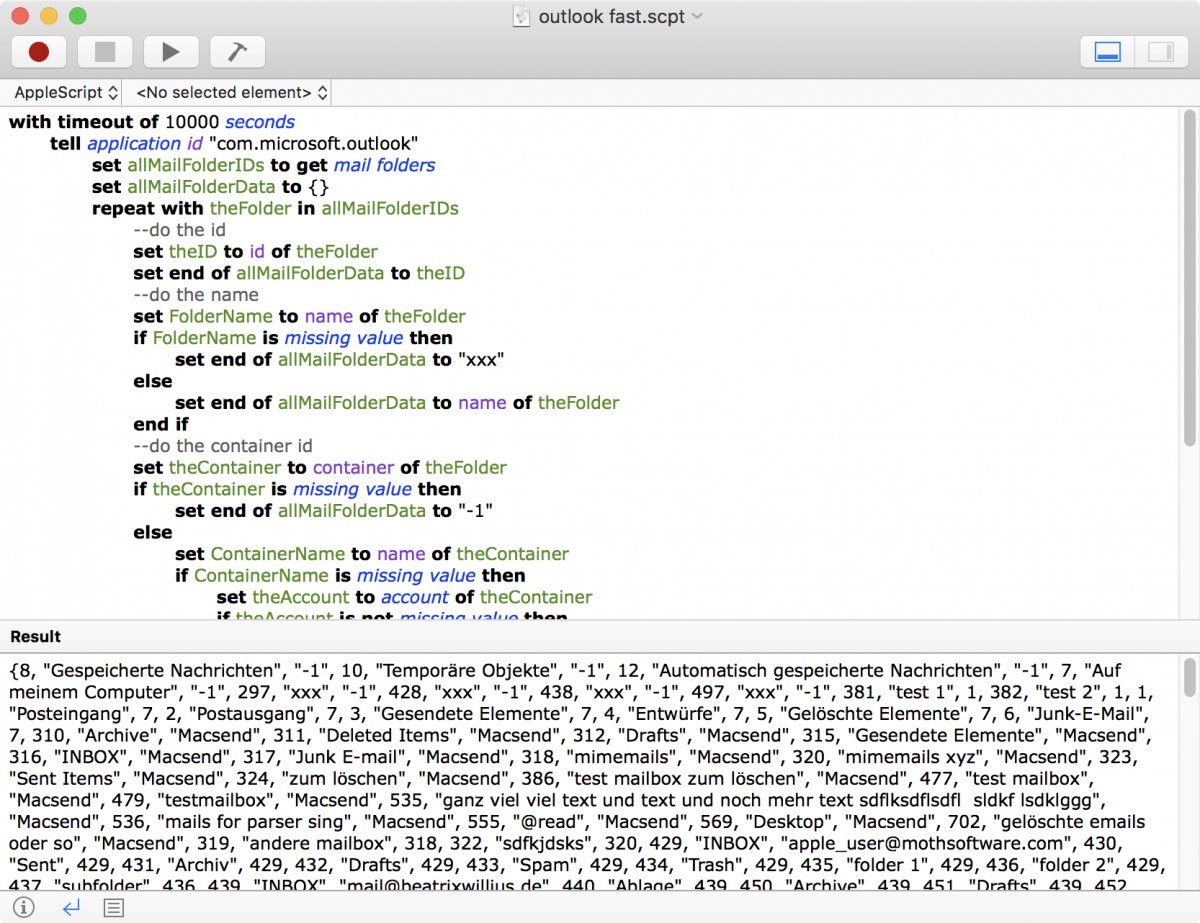Viewport: 1200px width, 923px height.
Task: Click the document icon beside outlook fast.scpt
Action: point(521,16)
